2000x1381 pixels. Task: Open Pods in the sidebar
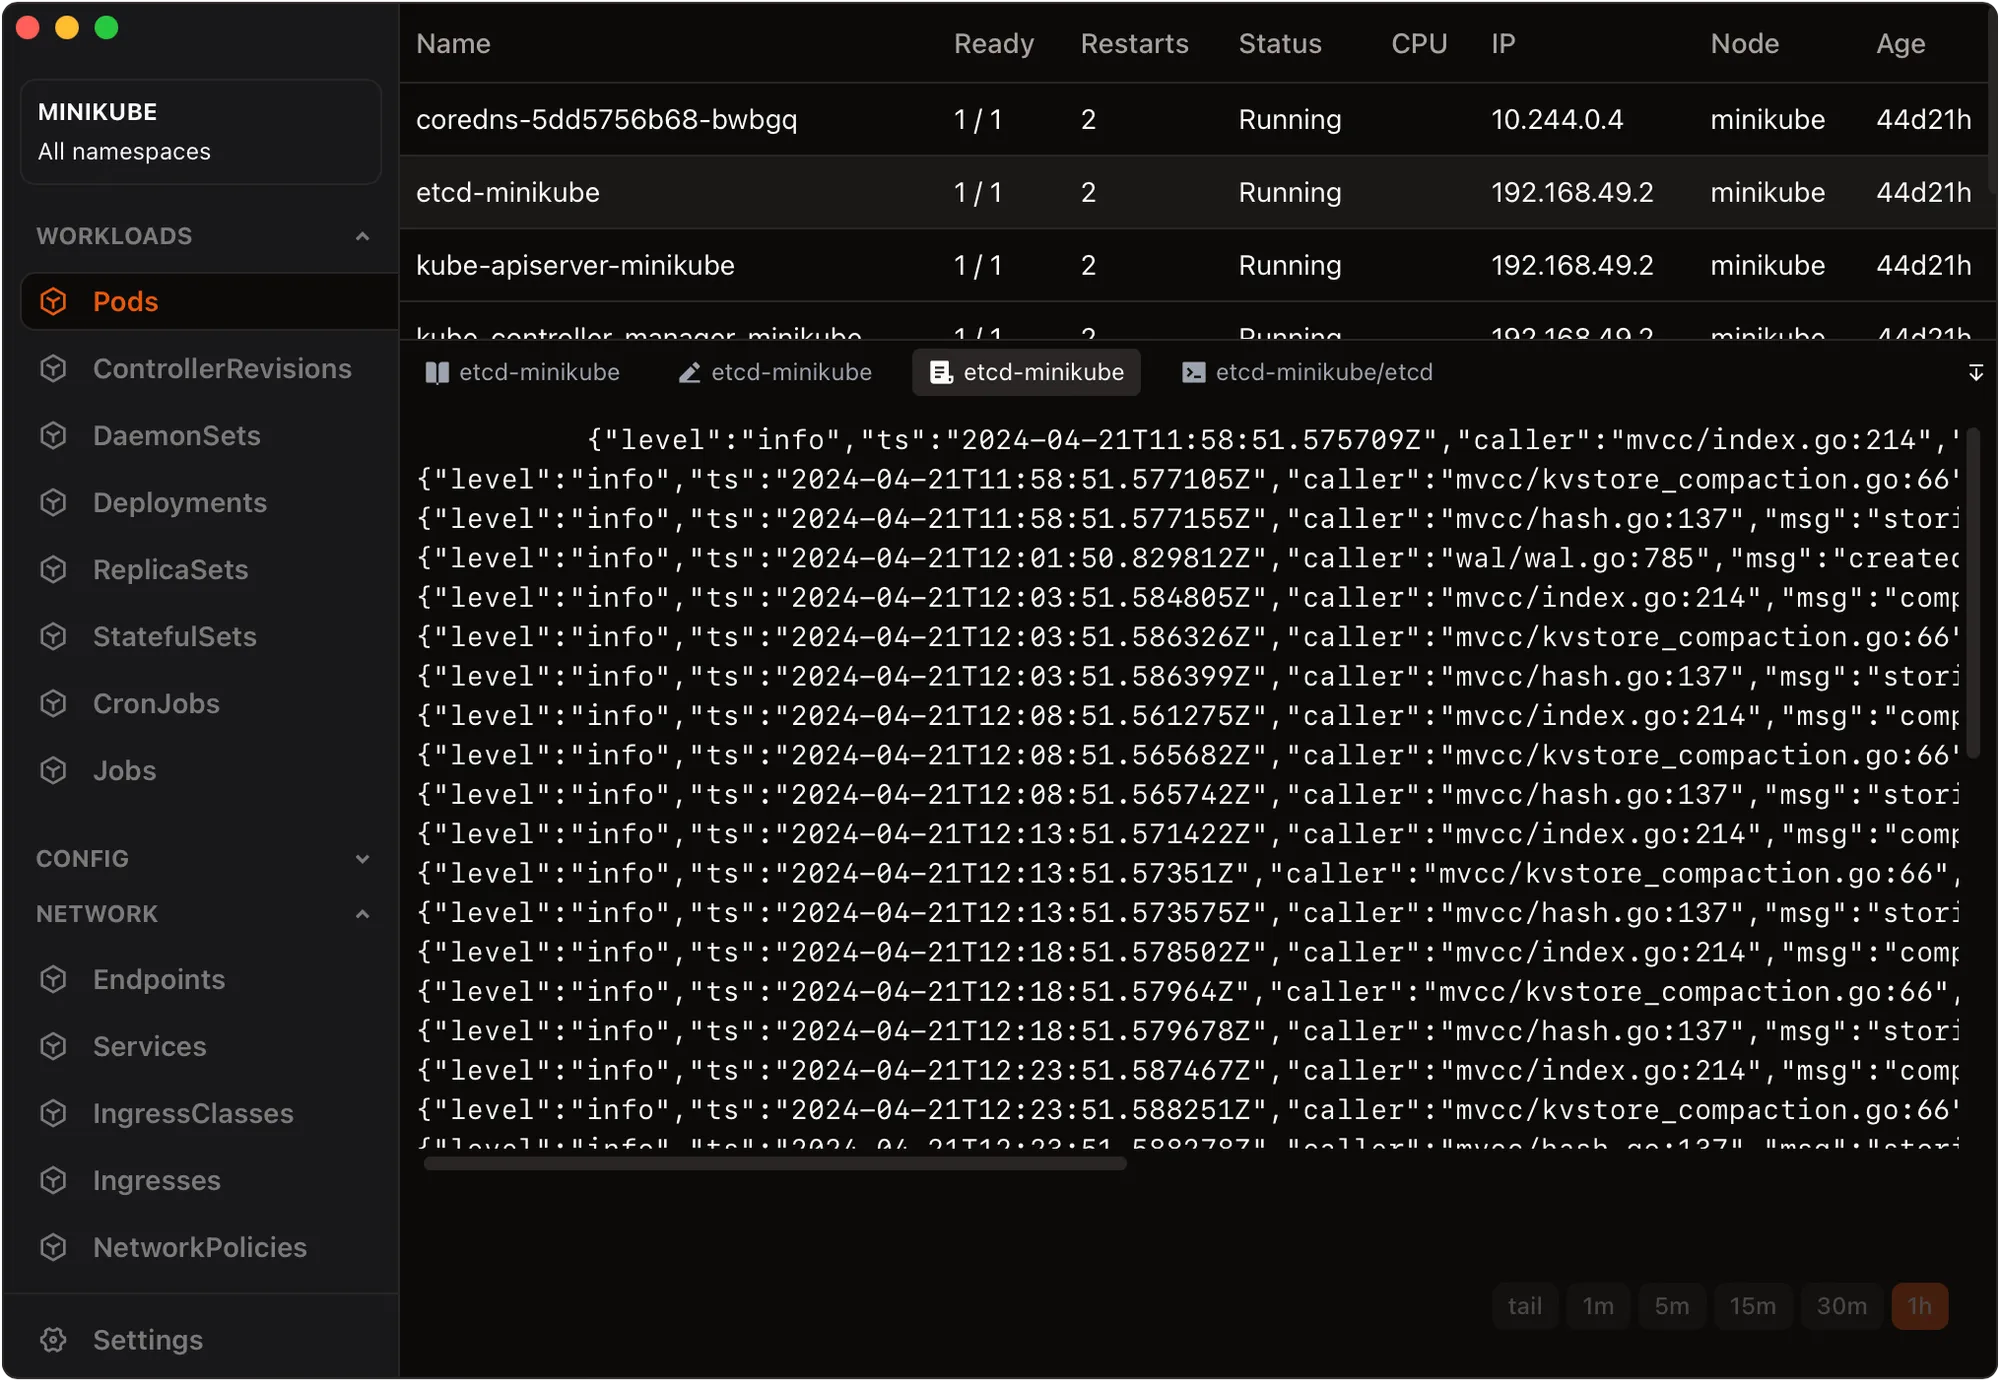209,301
